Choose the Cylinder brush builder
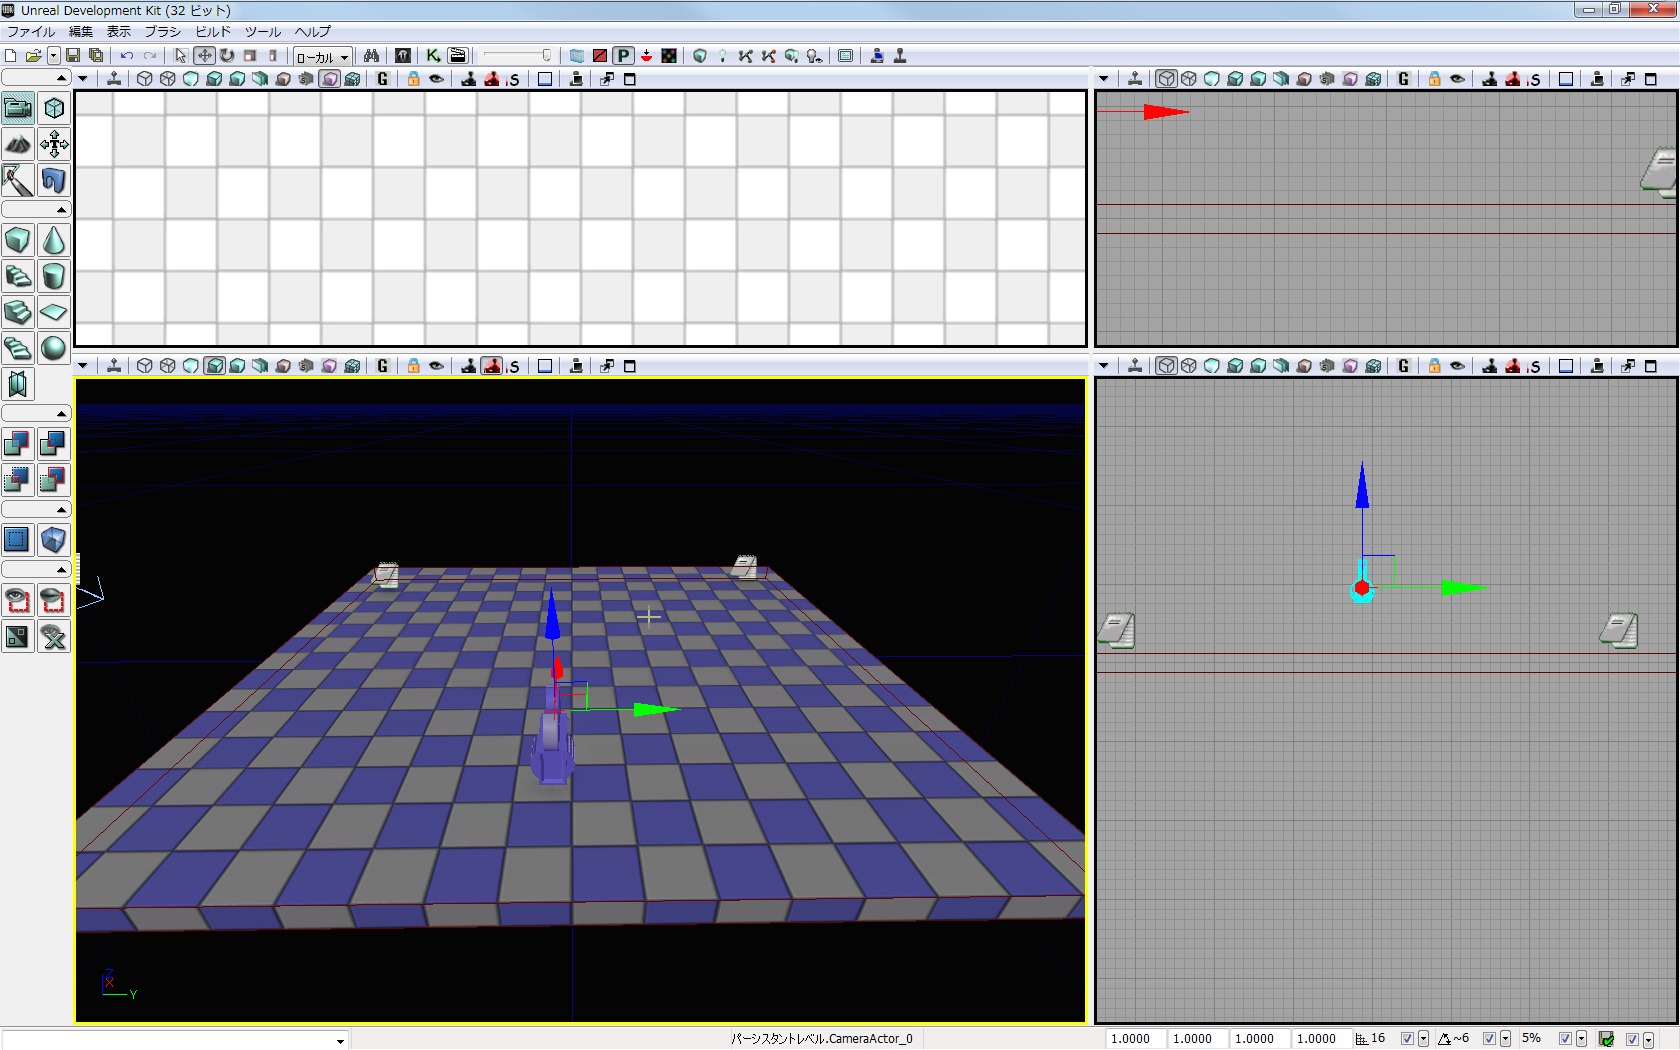Image resolution: width=1680 pixels, height=1050 pixels. point(54,276)
